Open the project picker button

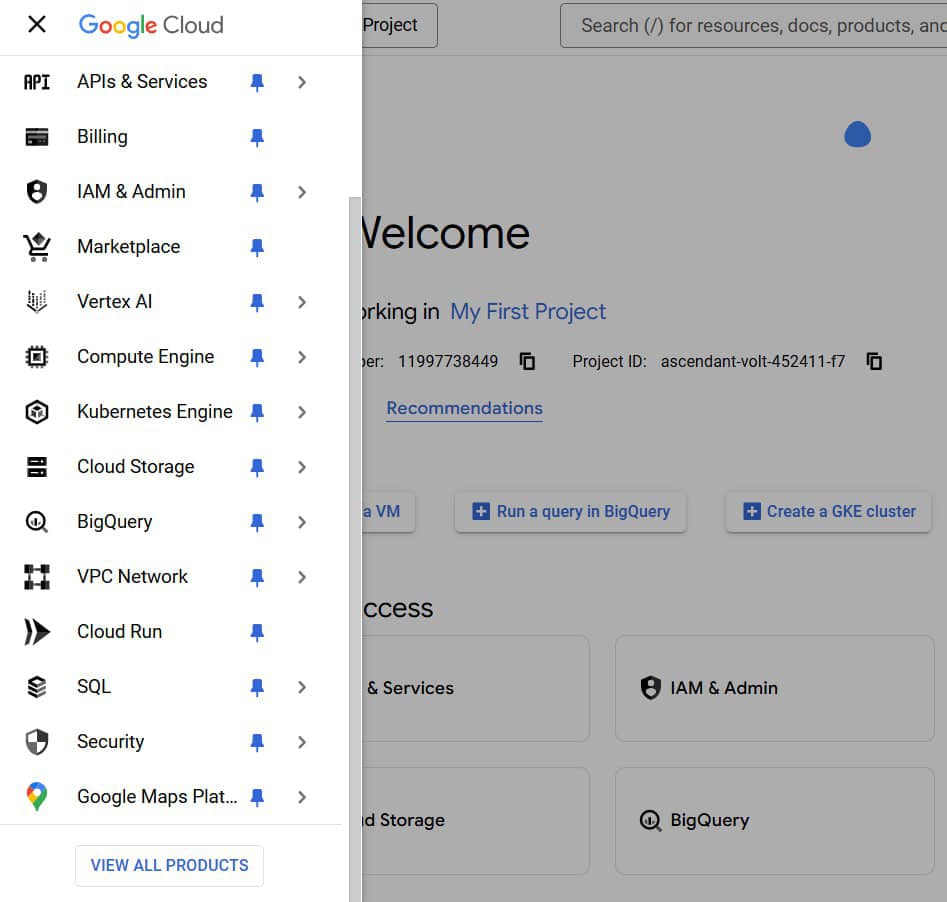click(x=400, y=25)
